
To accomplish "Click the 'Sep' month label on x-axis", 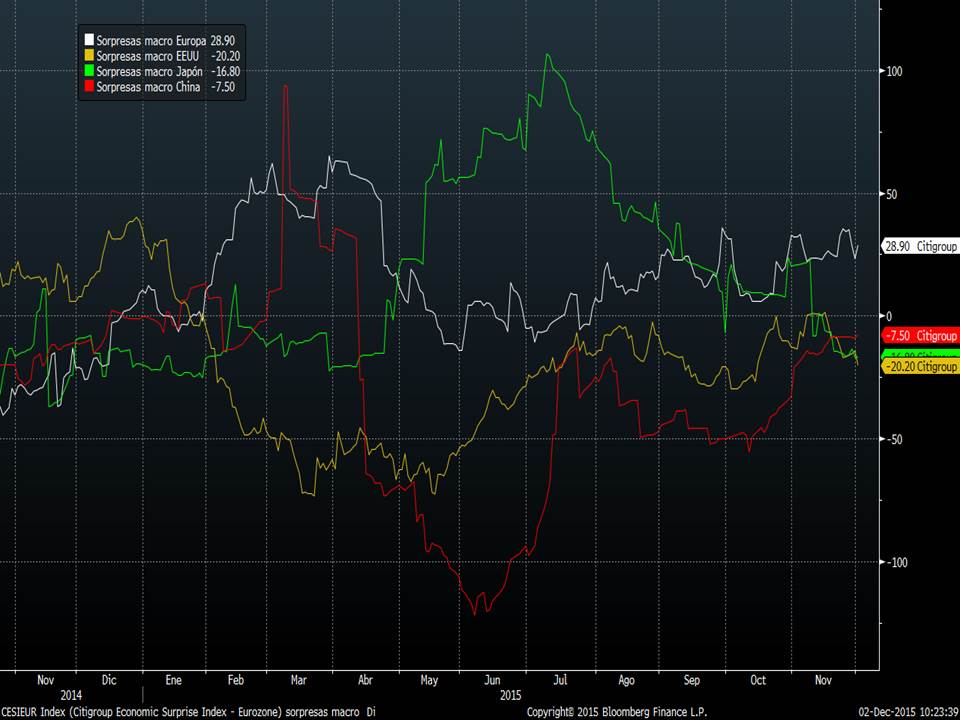I will coord(691,680).
